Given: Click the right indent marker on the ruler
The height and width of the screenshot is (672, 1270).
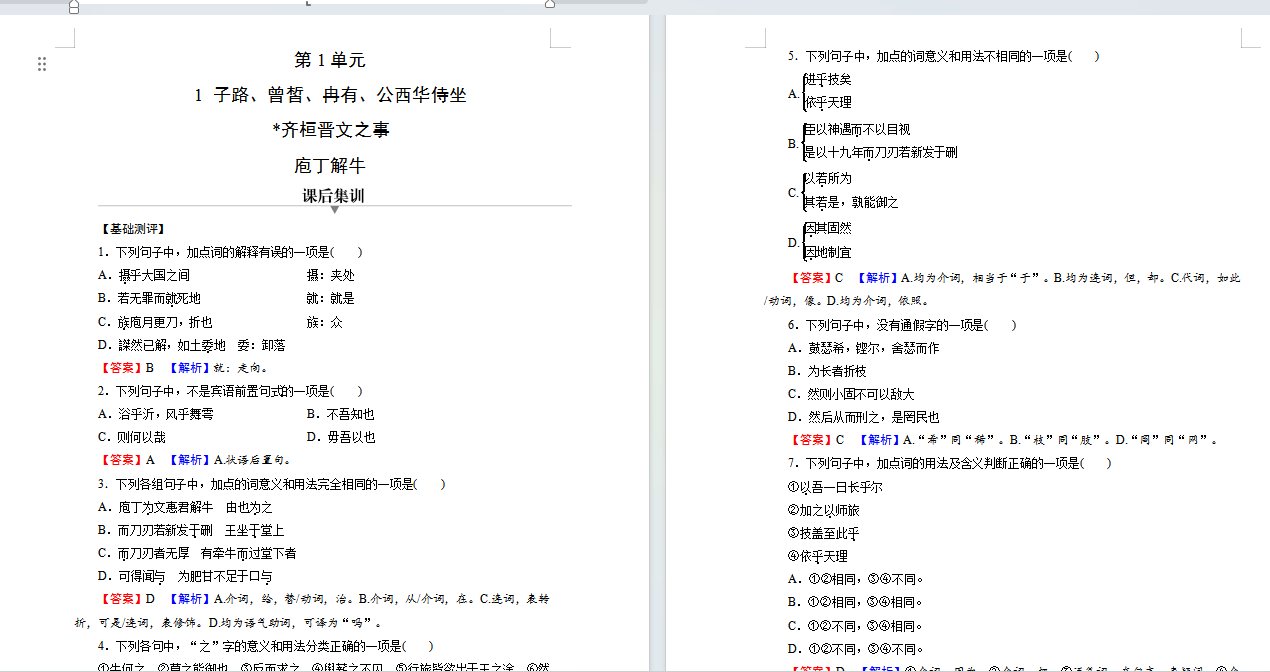Looking at the screenshot, I should pyautogui.click(x=549, y=5).
